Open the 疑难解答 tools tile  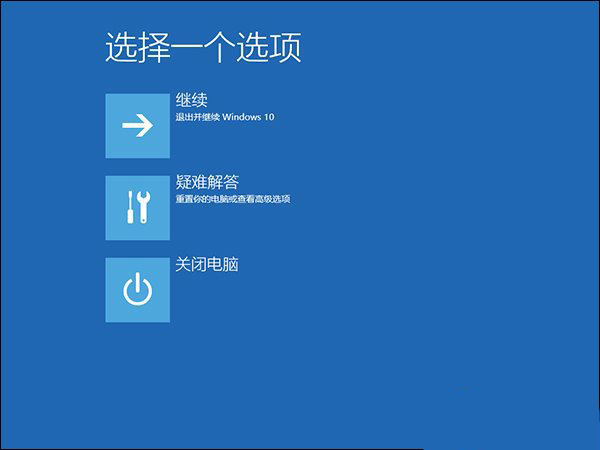[x=137, y=208]
